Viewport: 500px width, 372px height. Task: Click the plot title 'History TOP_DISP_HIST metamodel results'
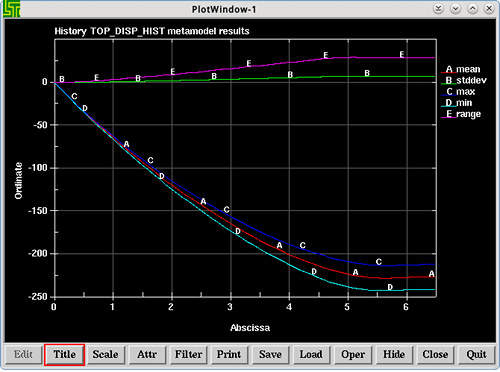pyautogui.click(x=152, y=31)
